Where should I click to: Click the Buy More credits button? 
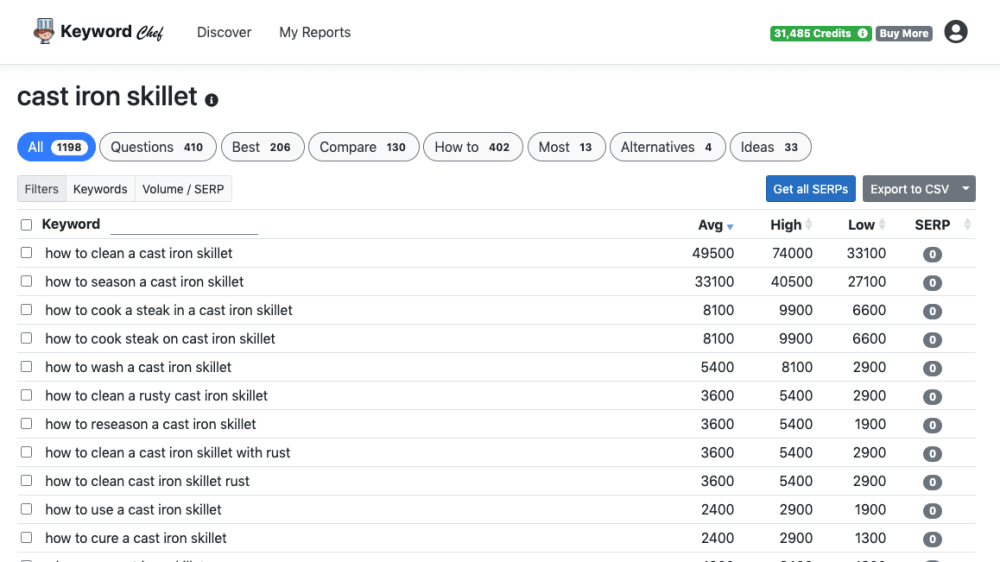(x=904, y=33)
